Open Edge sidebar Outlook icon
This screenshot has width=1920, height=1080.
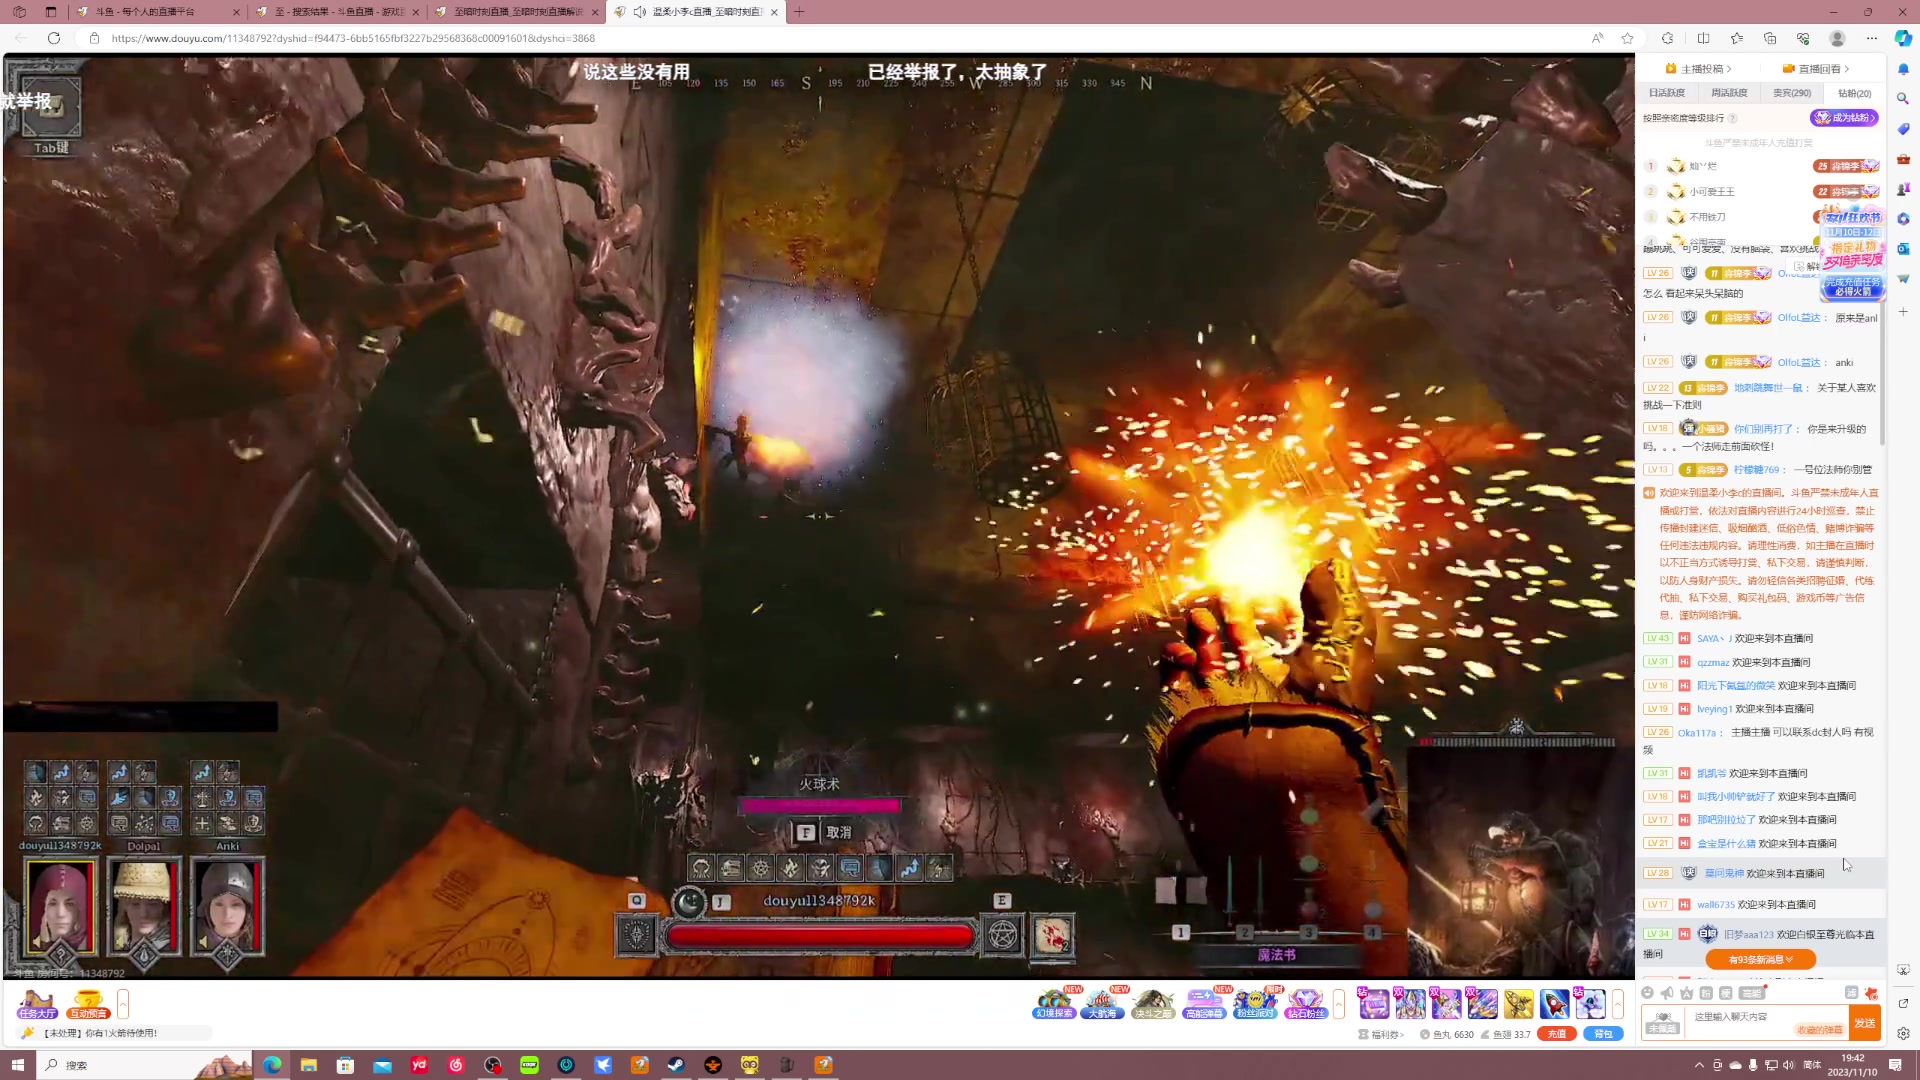point(1903,248)
